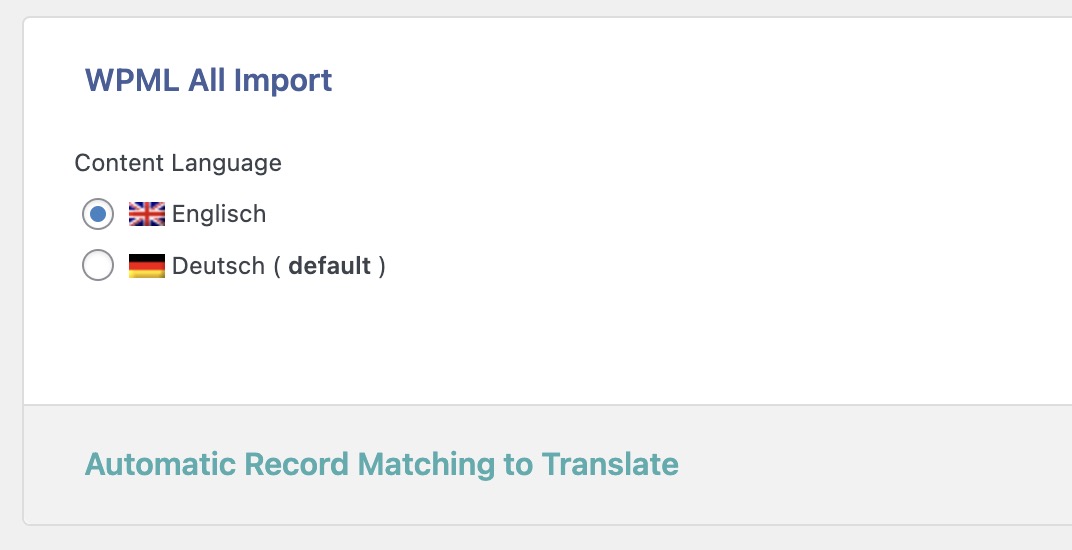
Task: Select the Deutsch default language radio button
Action: pyautogui.click(x=98, y=265)
